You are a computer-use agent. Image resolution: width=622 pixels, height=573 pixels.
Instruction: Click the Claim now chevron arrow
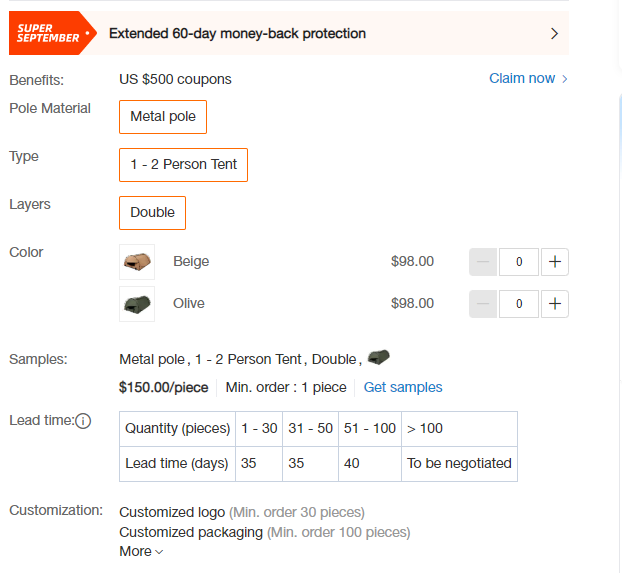(564, 79)
